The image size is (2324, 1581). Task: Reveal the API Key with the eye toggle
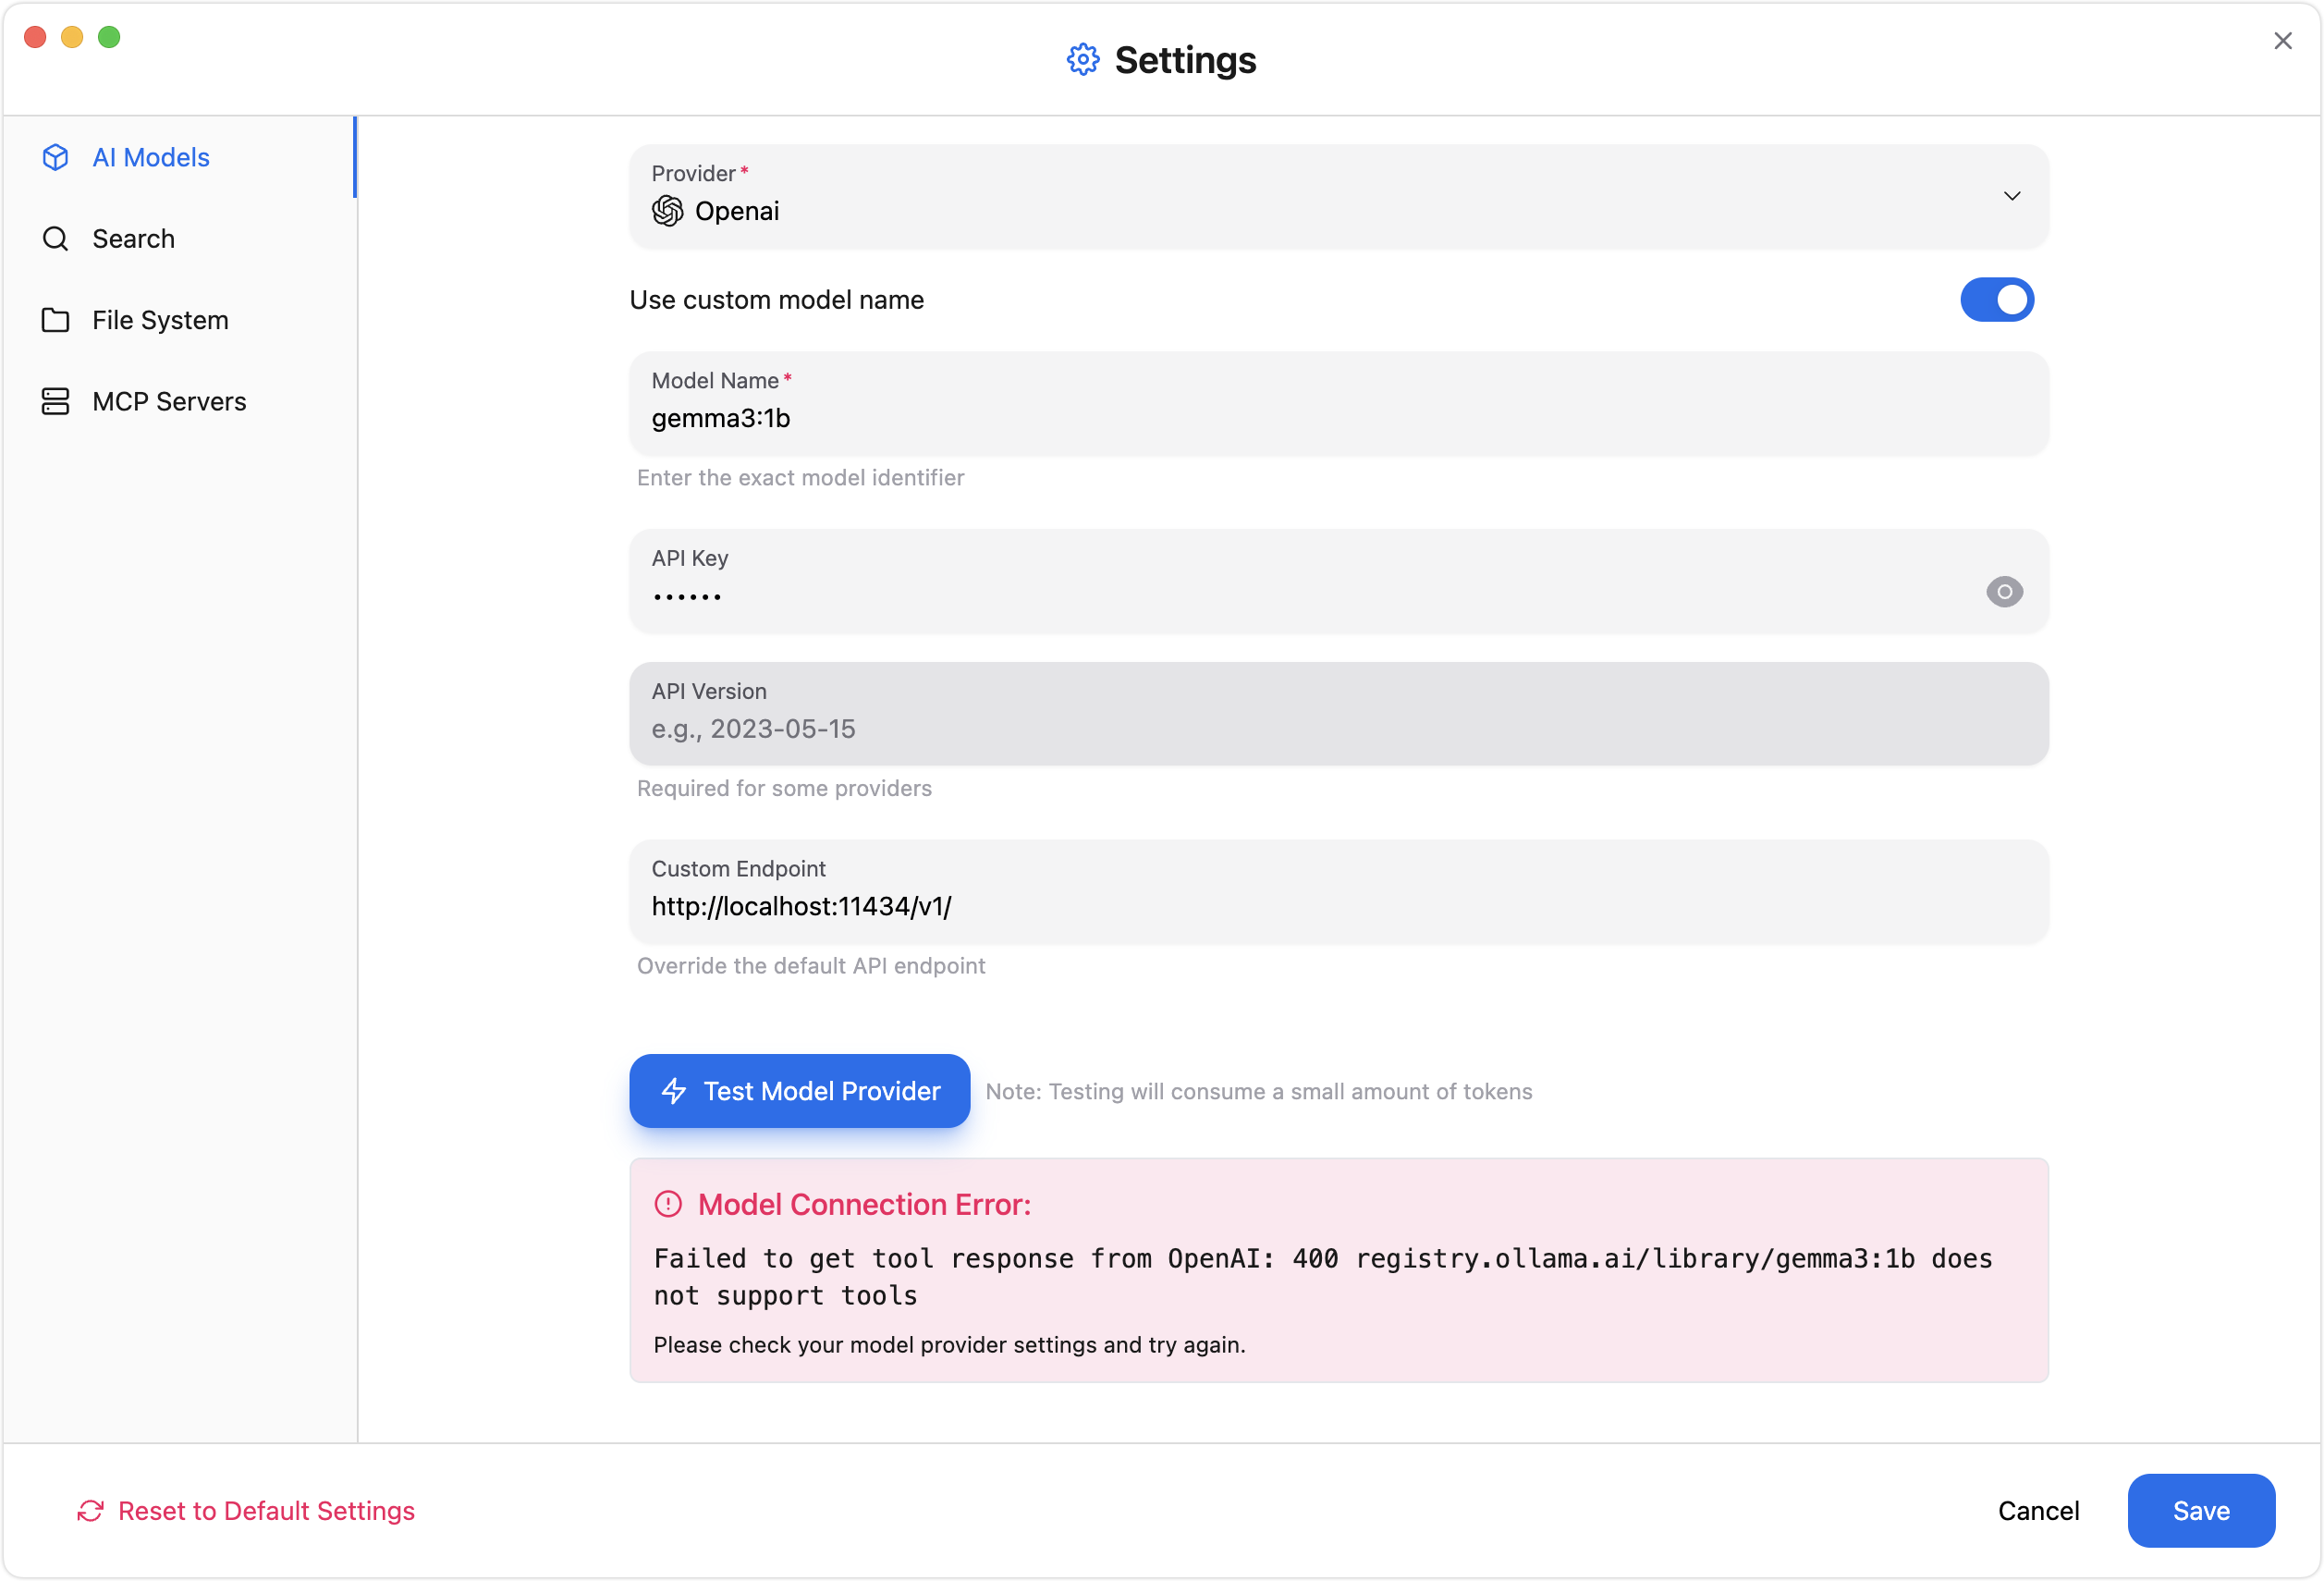pos(2004,592)
